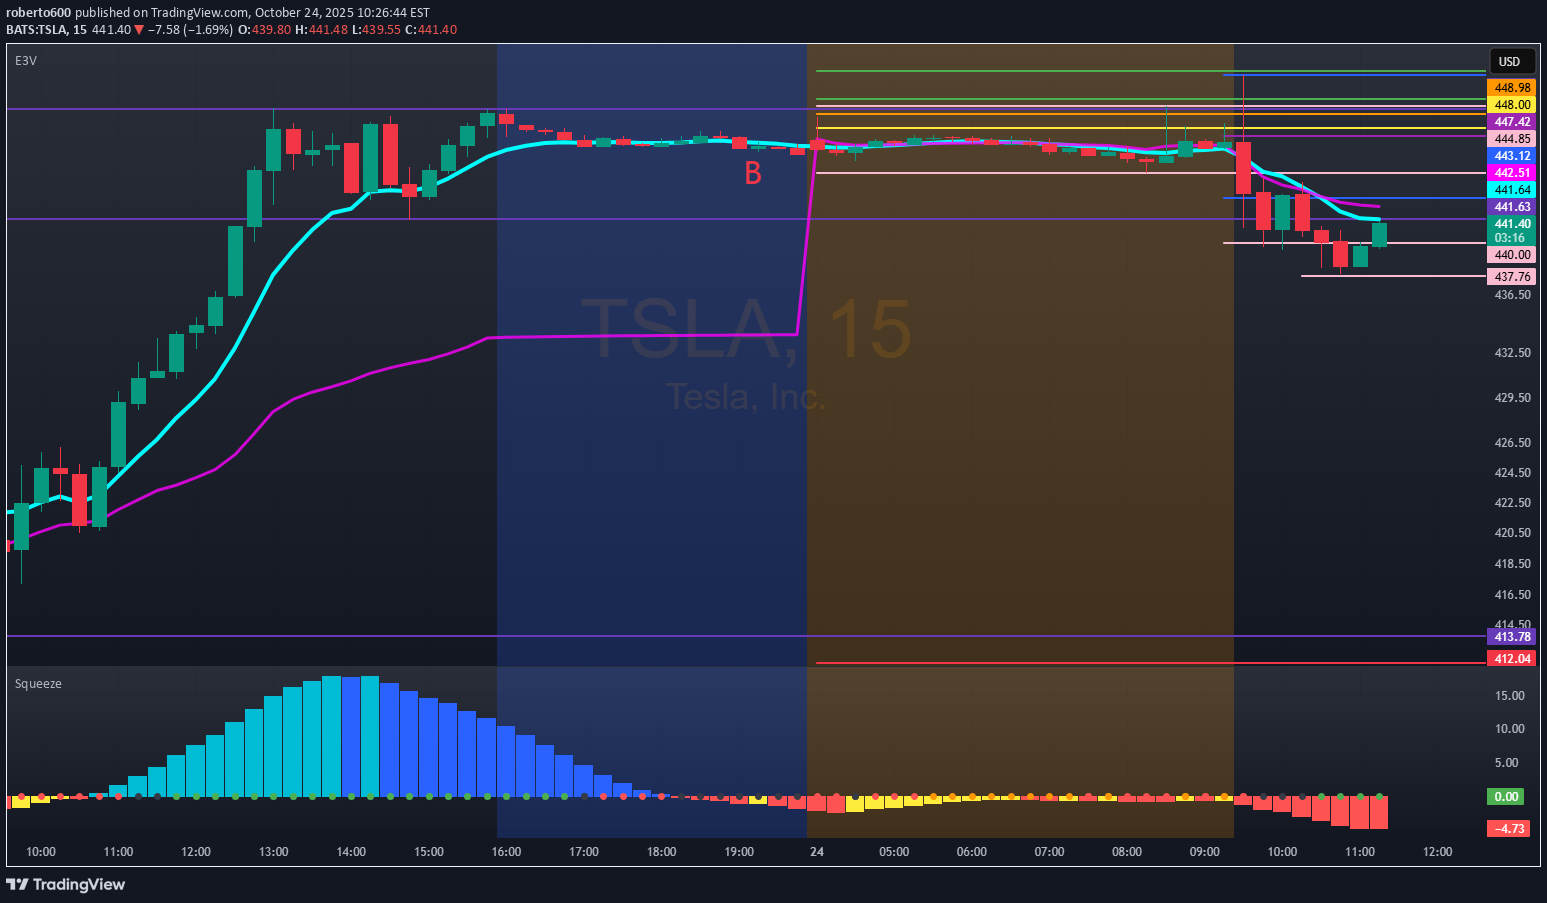Click the roberto600 username in the header
The image size is (1547, 903).
(38, 13)
